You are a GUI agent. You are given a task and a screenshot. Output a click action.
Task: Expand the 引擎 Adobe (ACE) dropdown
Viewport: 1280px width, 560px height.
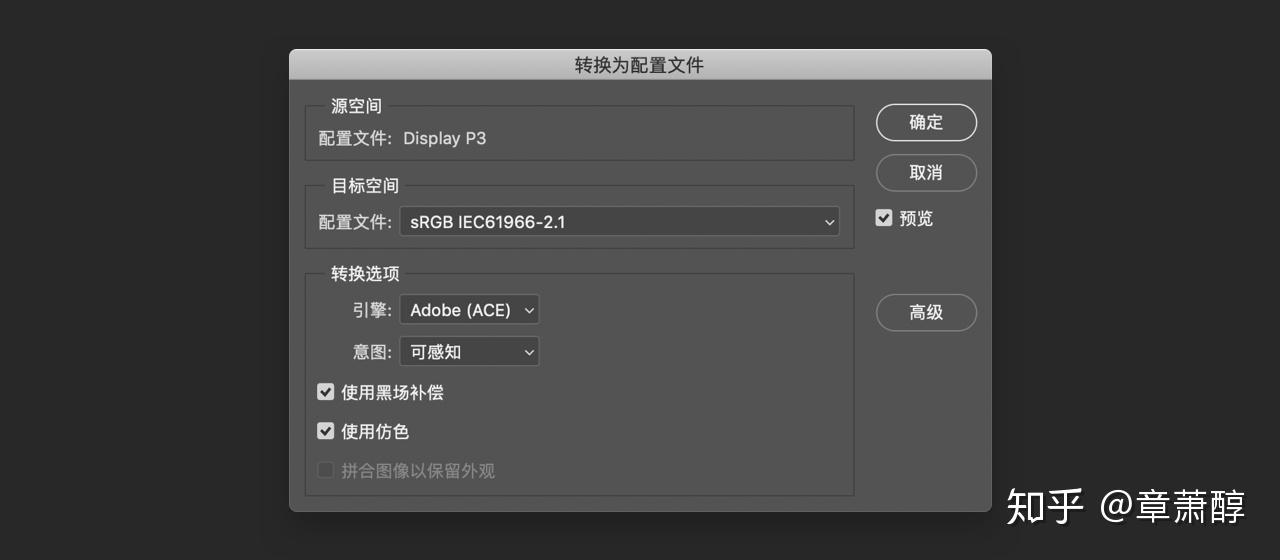[x=469, y=310]
